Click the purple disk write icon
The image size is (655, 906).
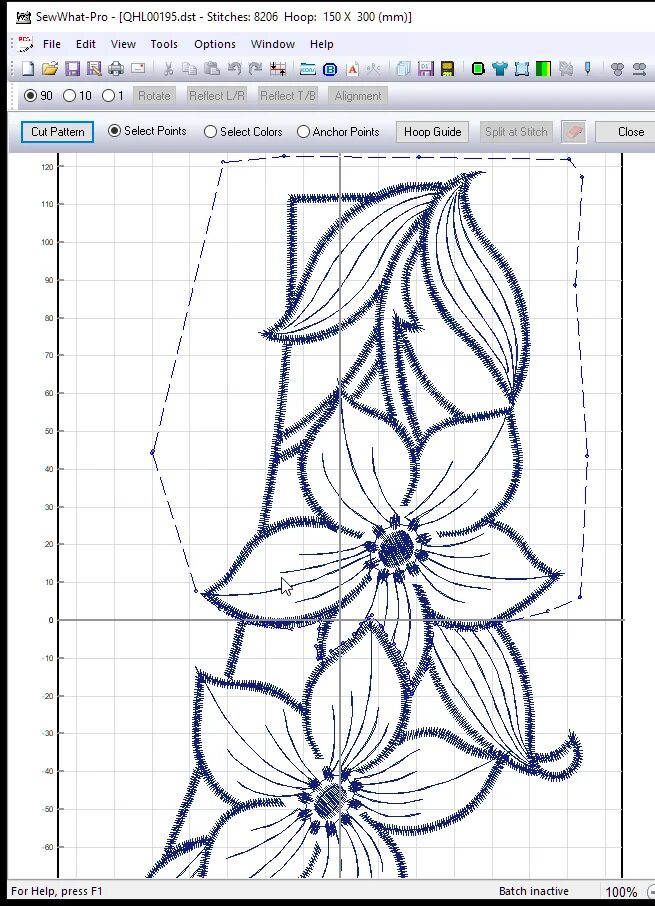coord(426,69)
